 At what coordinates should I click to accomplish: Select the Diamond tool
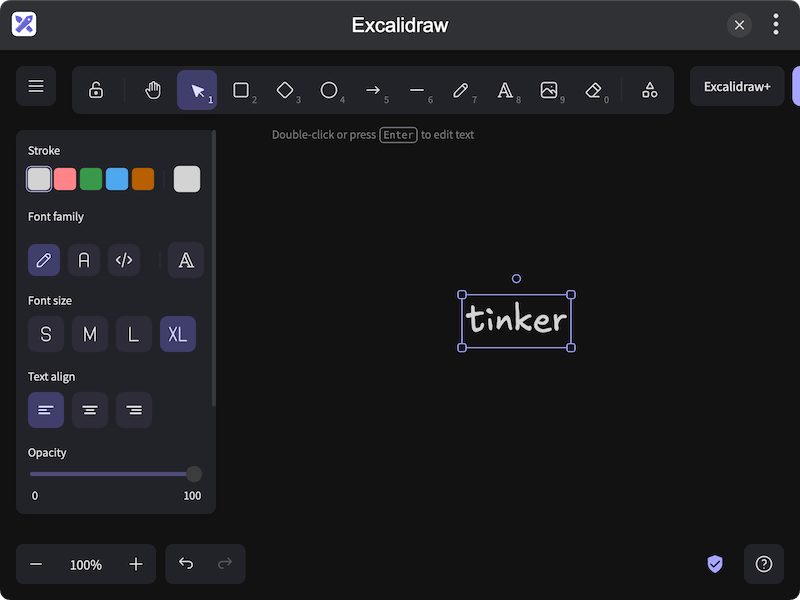click(x=285, y=90)
